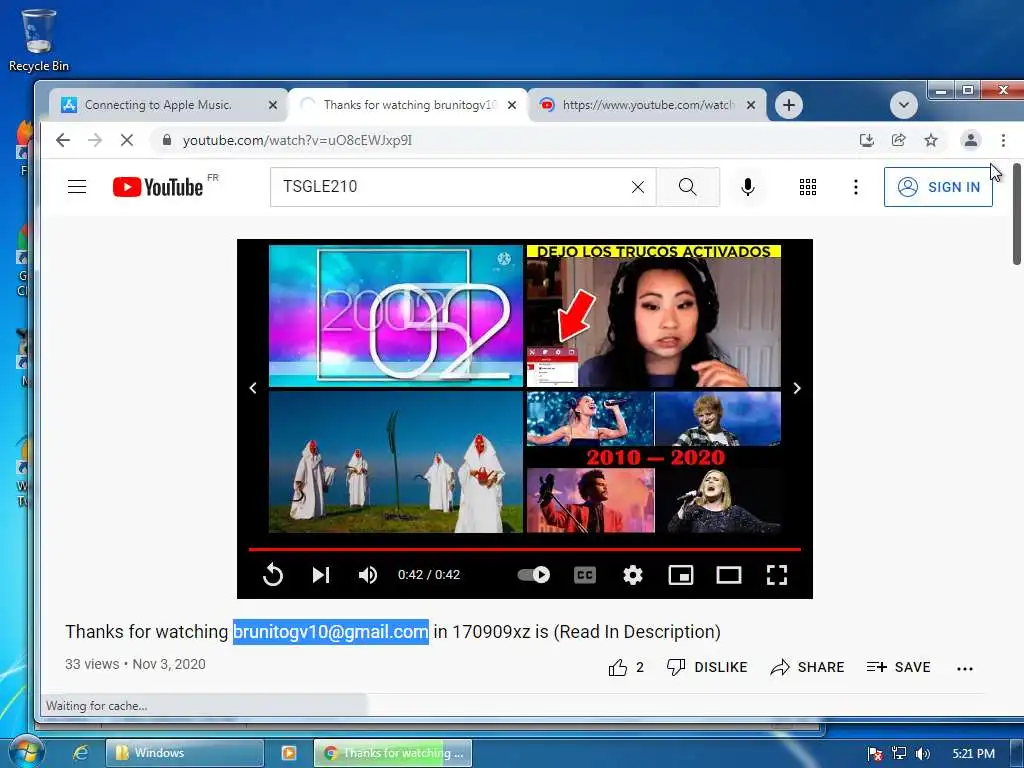Expand the tab search dropdown
The image size is (1024, 768).
(x=904, y=105)
